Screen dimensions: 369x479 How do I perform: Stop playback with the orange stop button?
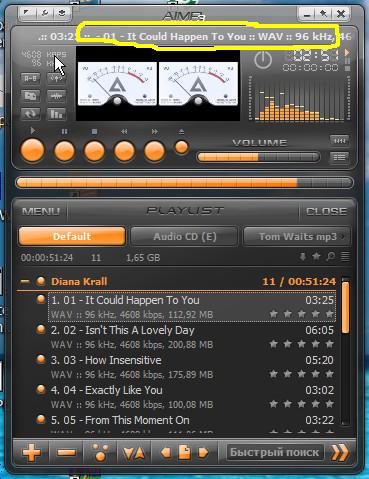click(x=94, y=151)
